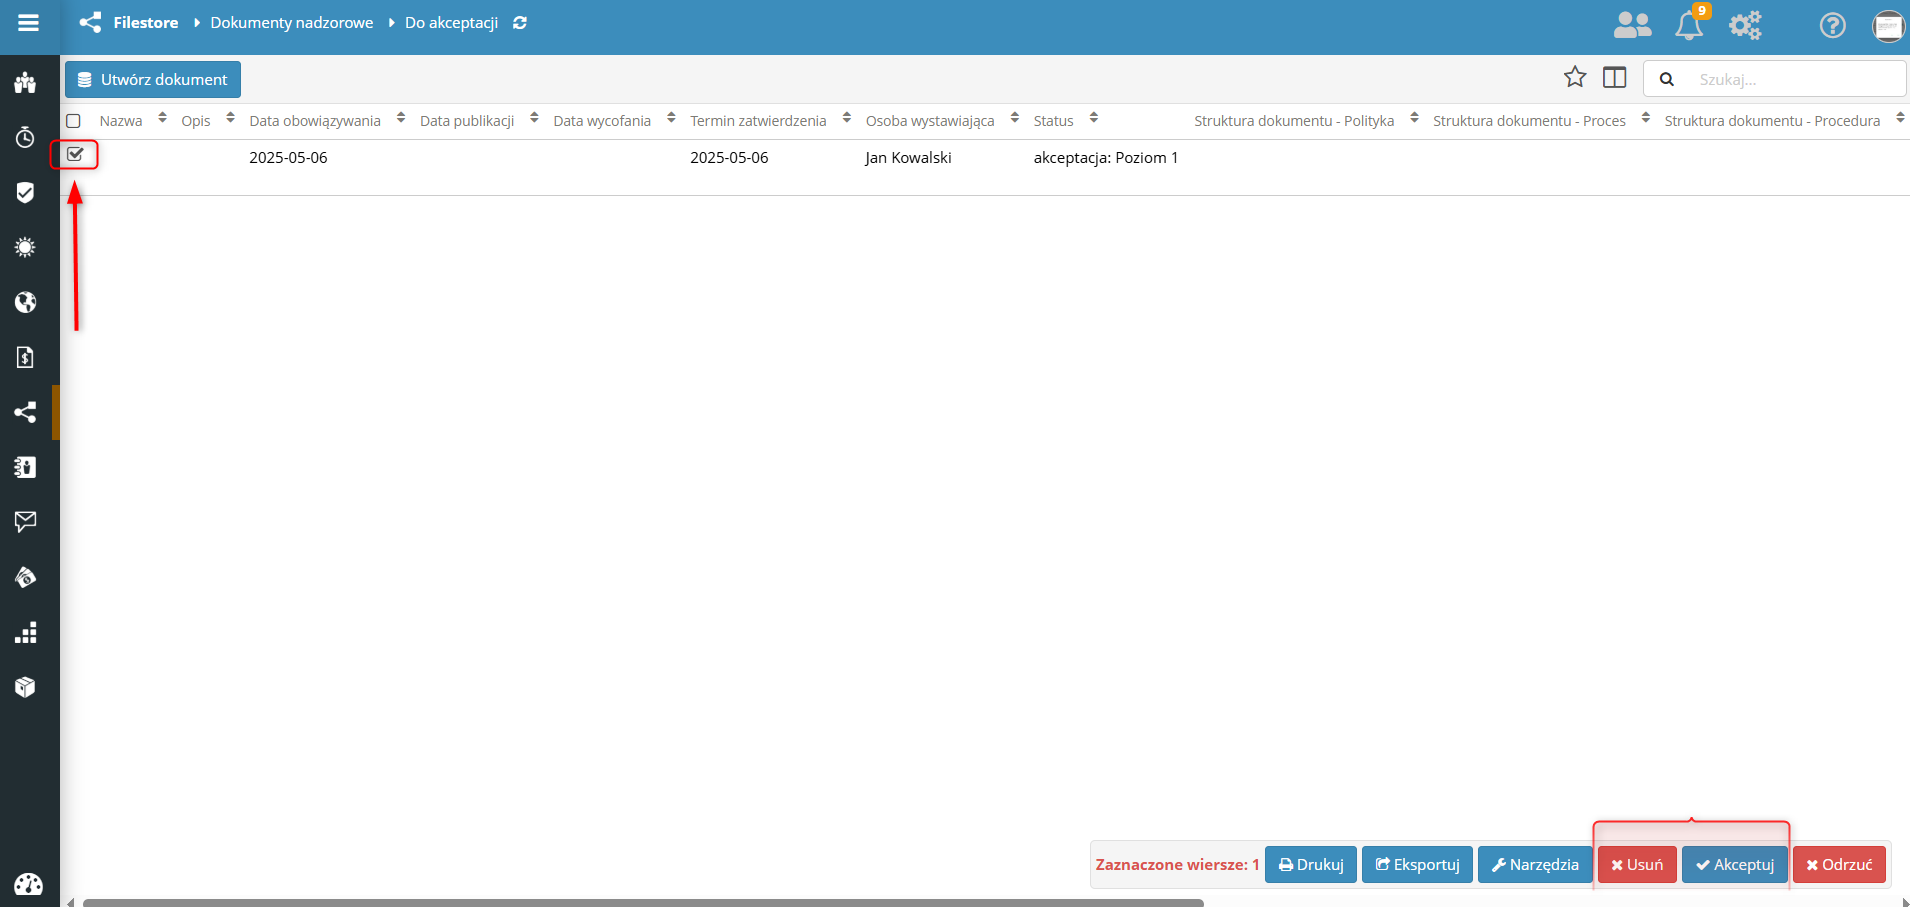Open the box package sidebar icon
The height and width of the screenshot is (907, 1910).
pyautogui.click(x=26, y=687)
